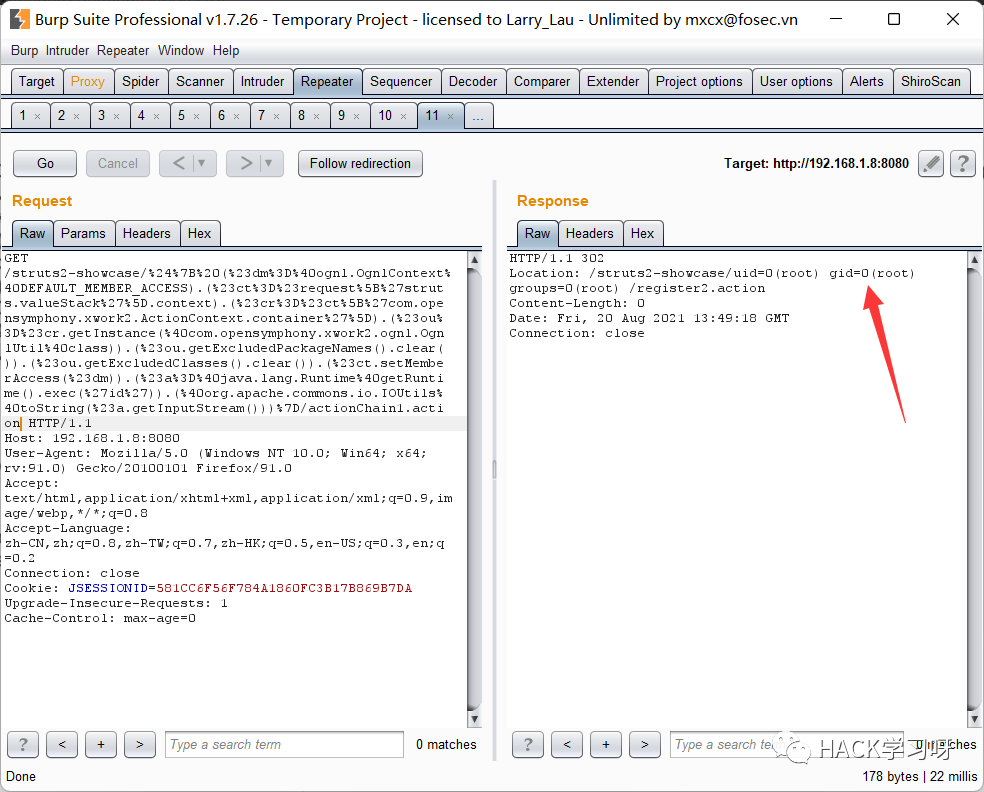984x792 pixels.
Task: Close Repeater tab 6 with its x
Action: 237,116
